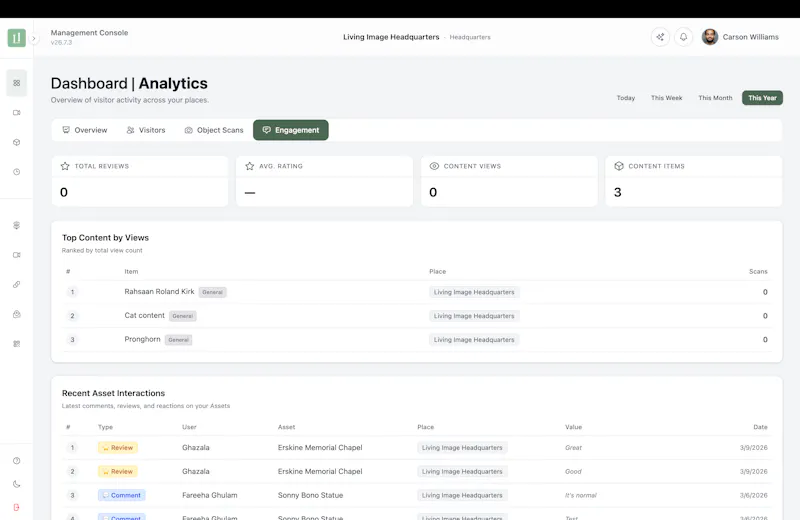Switch to the Overview tab
This screenshot has width=800, height=520.
point(85,130)
